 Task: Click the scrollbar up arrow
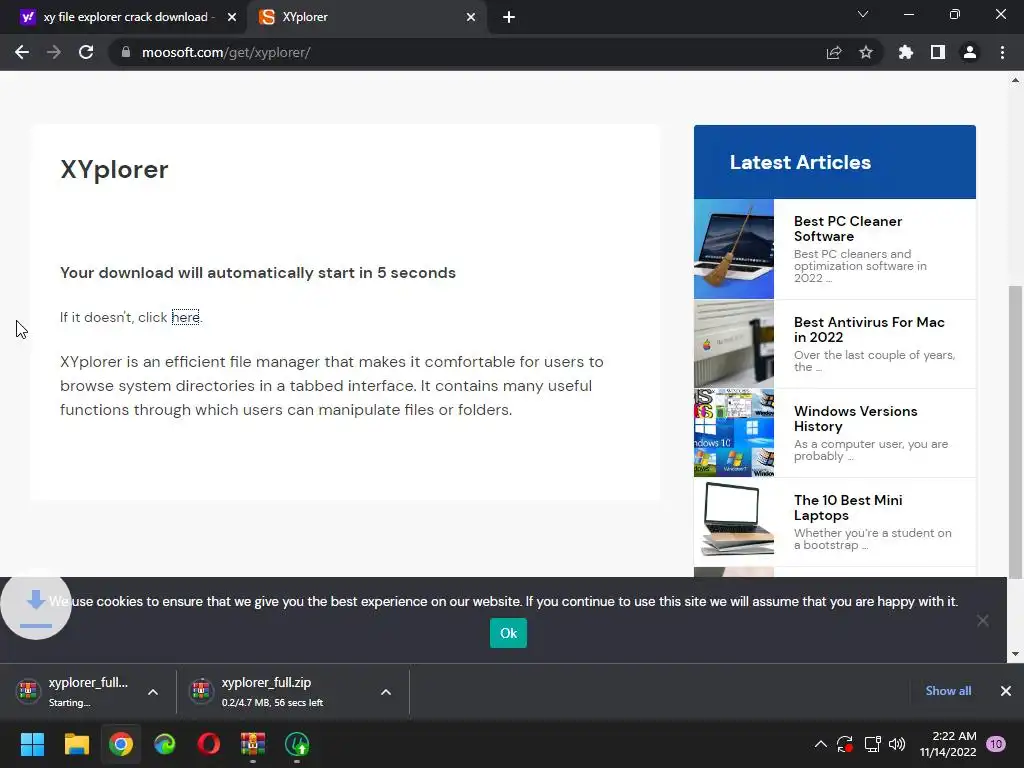1015,80
